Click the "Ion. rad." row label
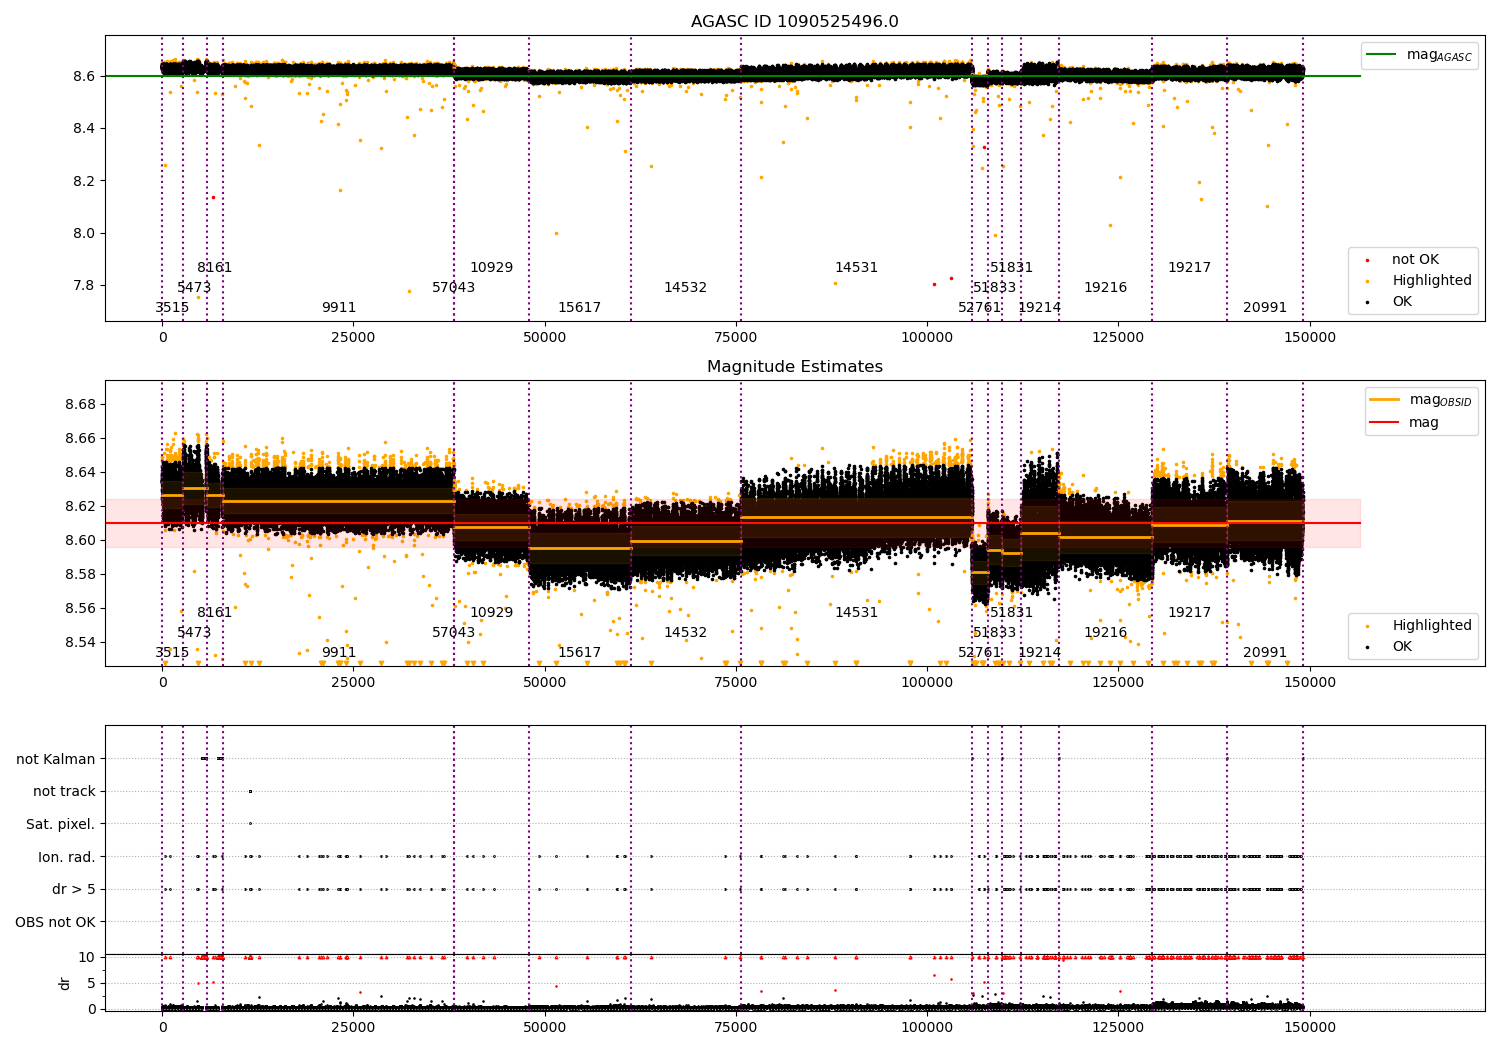Screen dimensions: 1500x1050 (x=67, y=857)
